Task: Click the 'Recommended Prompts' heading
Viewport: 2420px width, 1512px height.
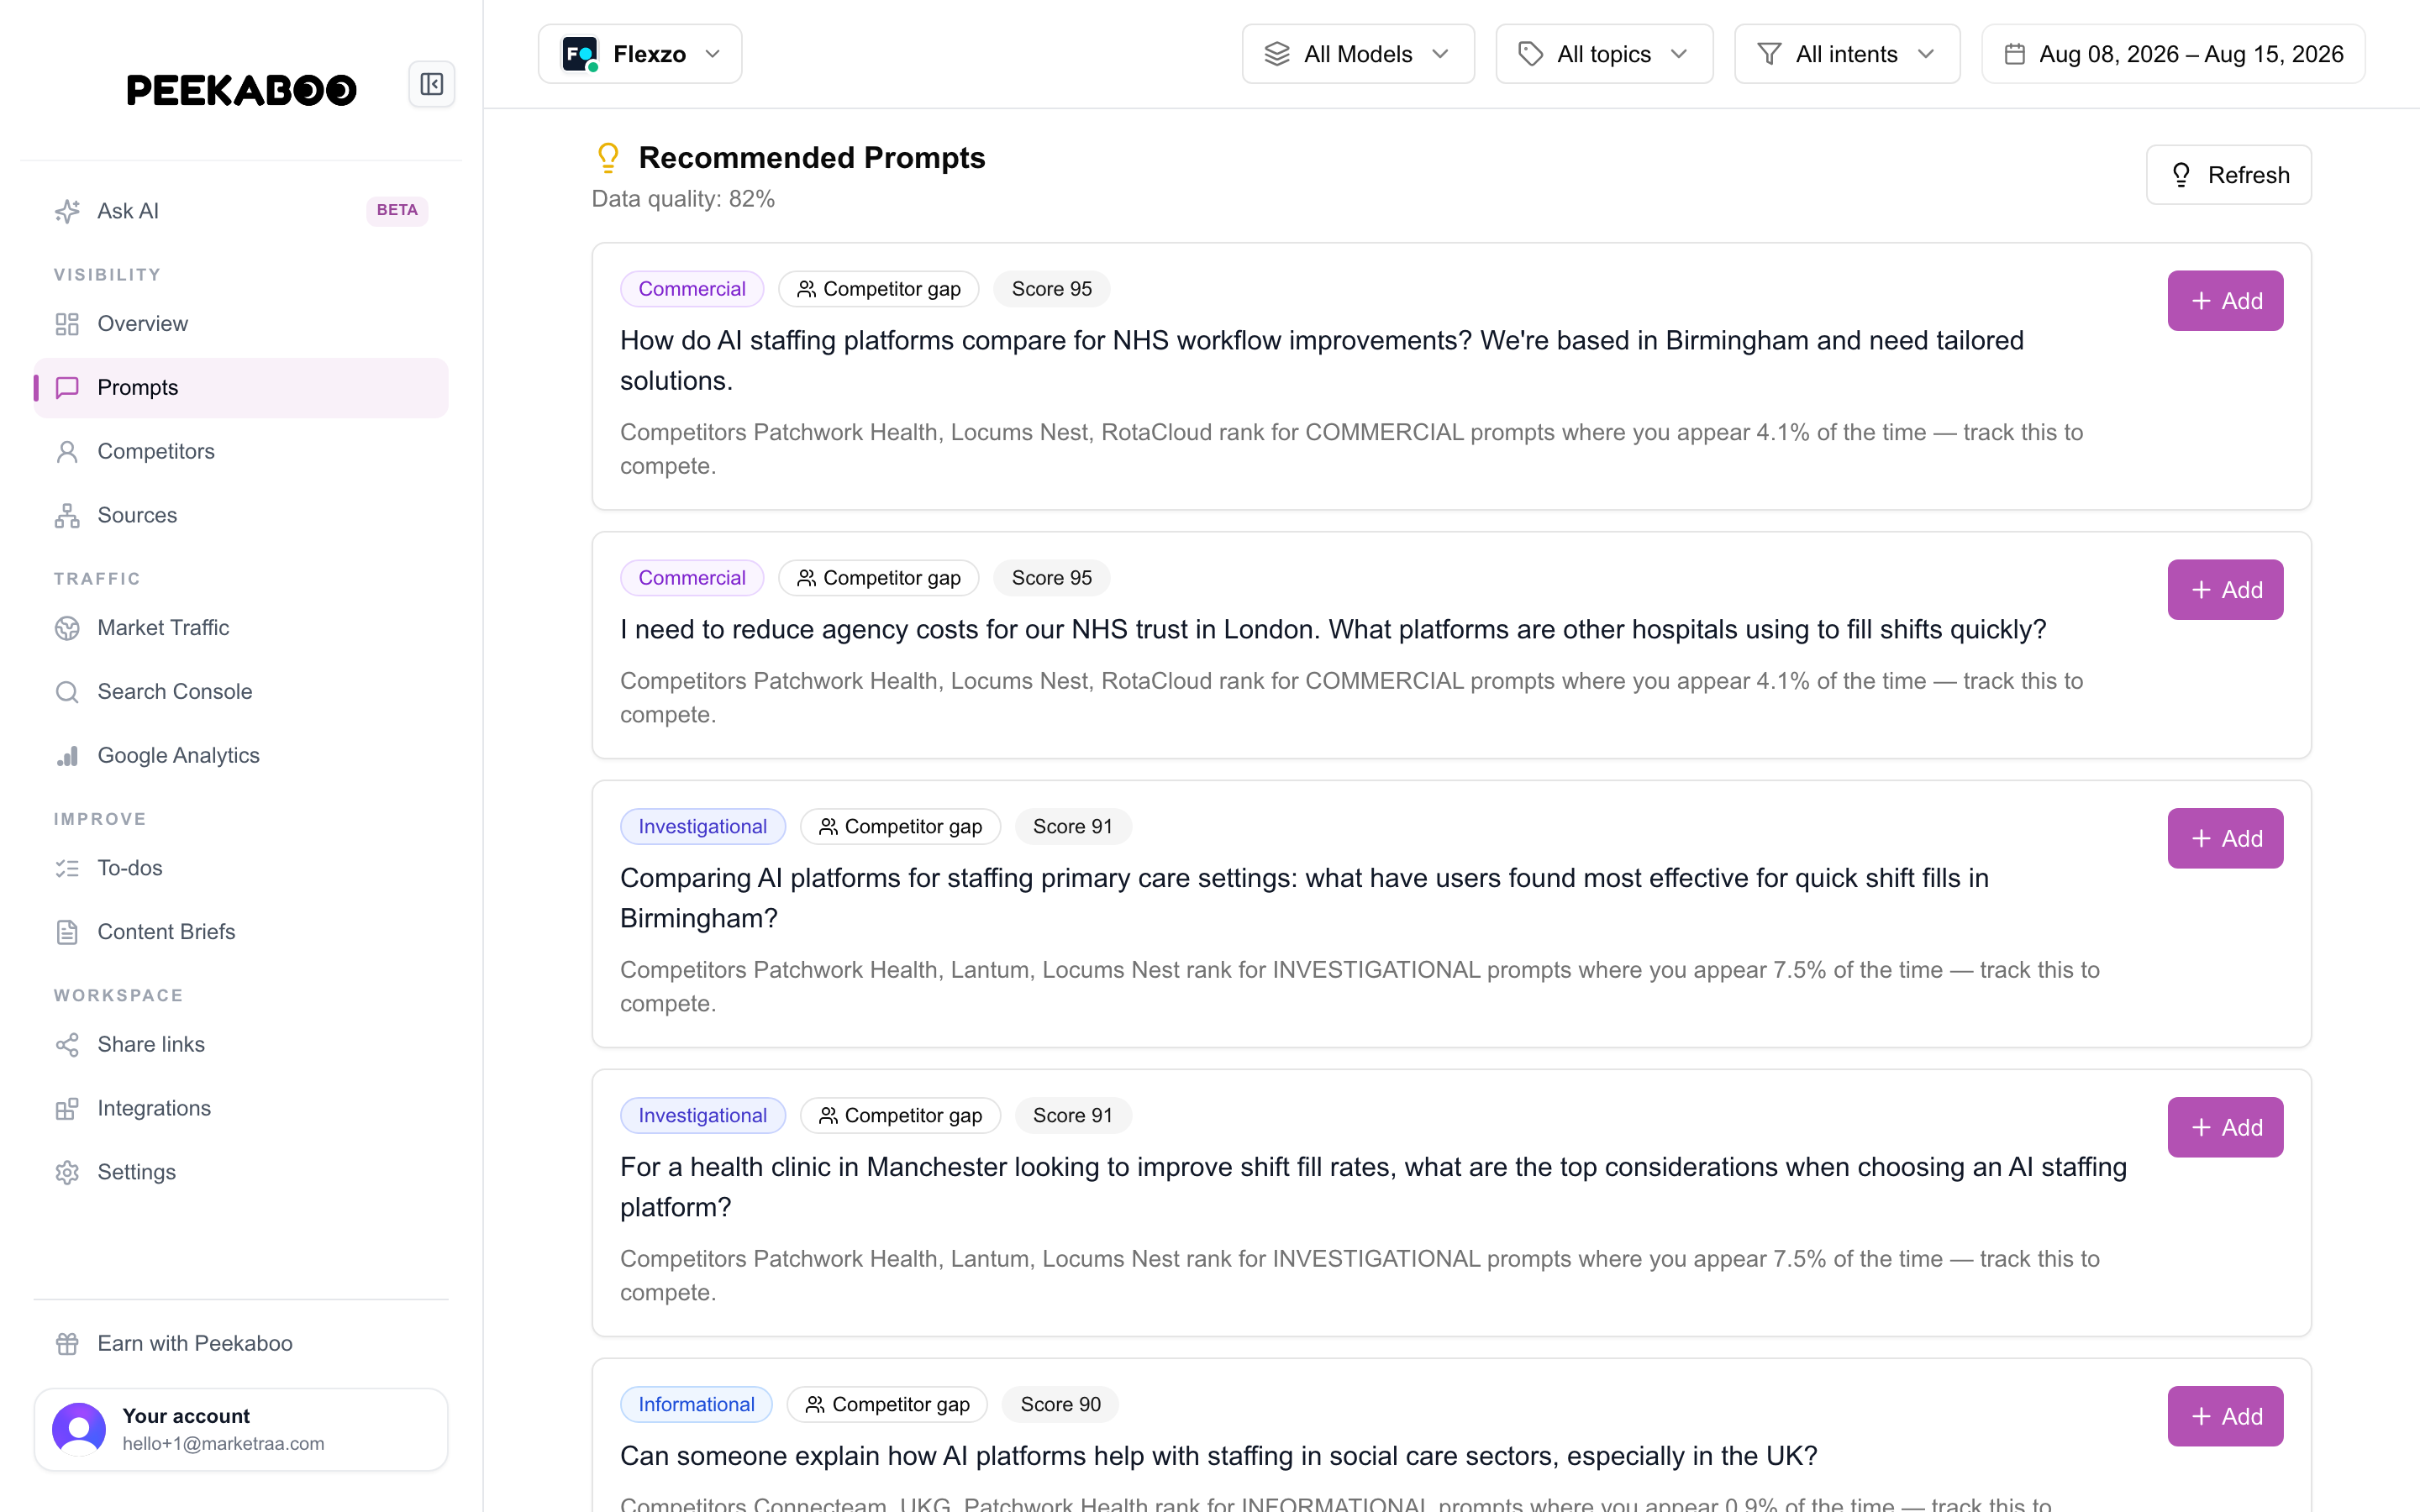Action: coord(812,158)
